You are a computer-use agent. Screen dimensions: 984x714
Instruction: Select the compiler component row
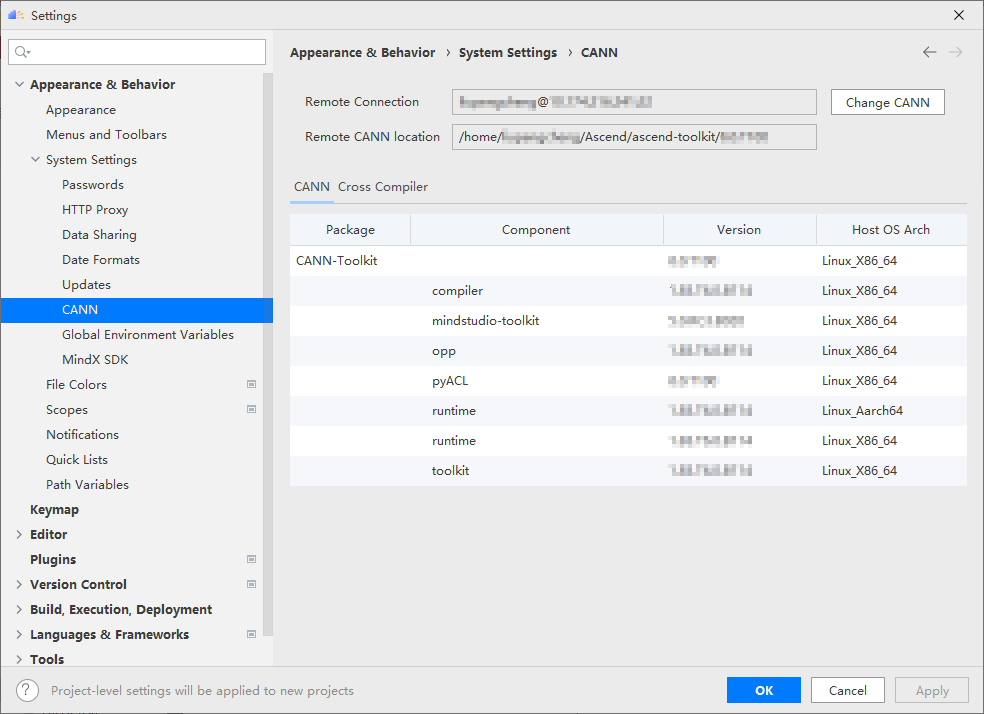tap(628, 290)
